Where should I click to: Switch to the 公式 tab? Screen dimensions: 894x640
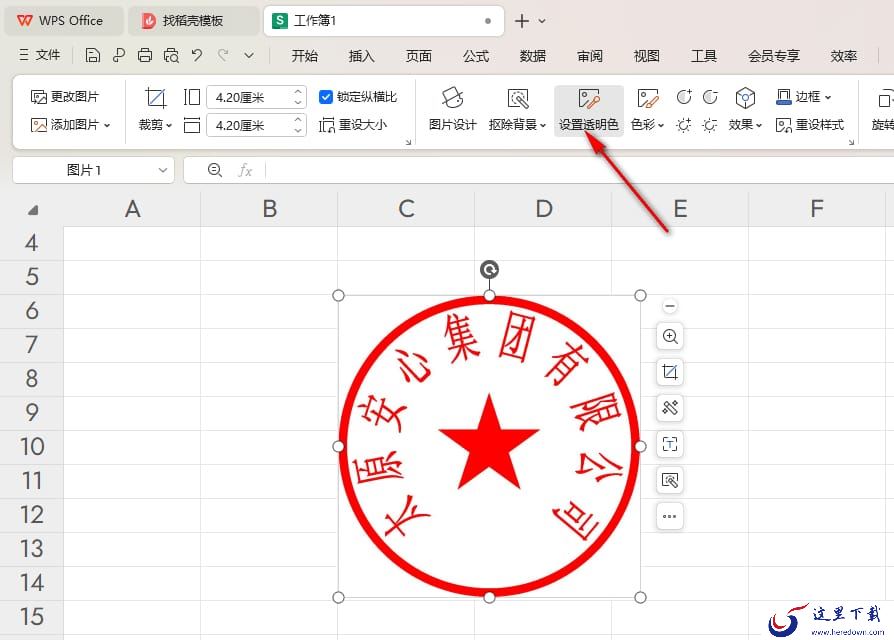tap(476, 56)
